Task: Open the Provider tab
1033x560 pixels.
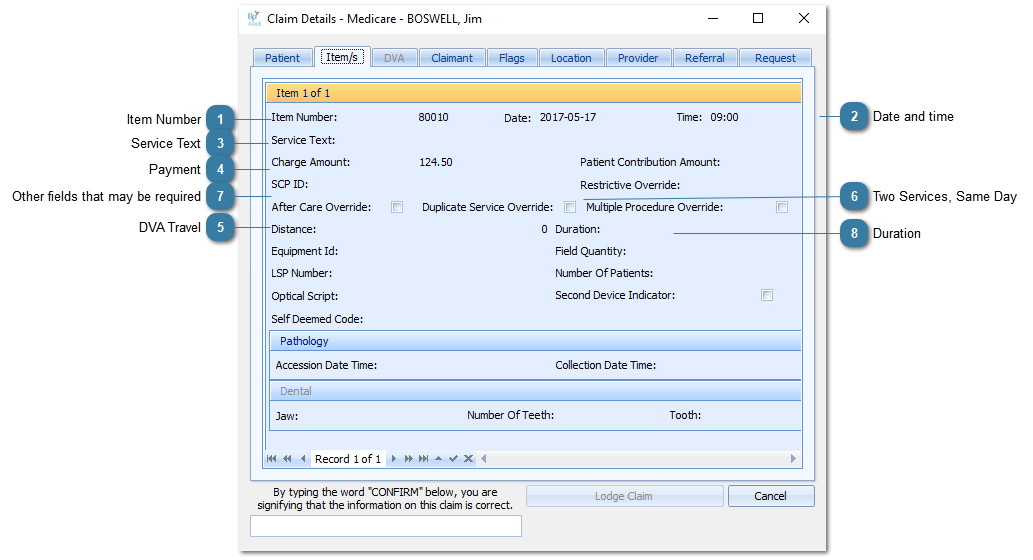Action: point(638,58)
